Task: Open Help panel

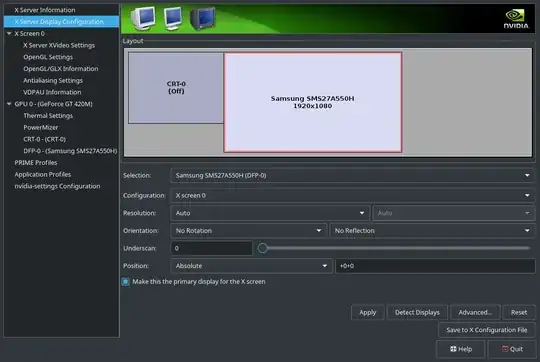Action: (461, 349)
